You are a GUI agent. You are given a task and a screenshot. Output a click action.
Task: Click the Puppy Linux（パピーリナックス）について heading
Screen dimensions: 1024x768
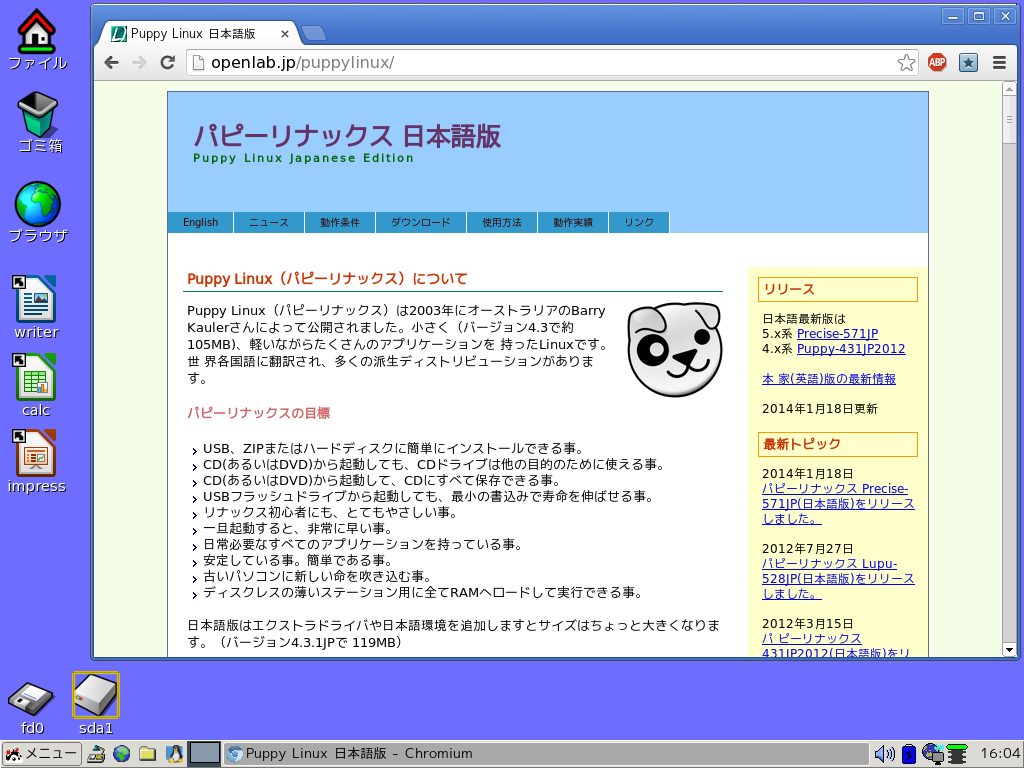click(327, 279)
